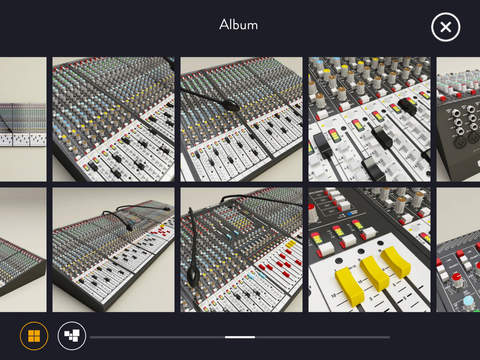480x360 pixels.
Task: Click the Album title text
Action: pyautogui.click(x=239, y=25)
